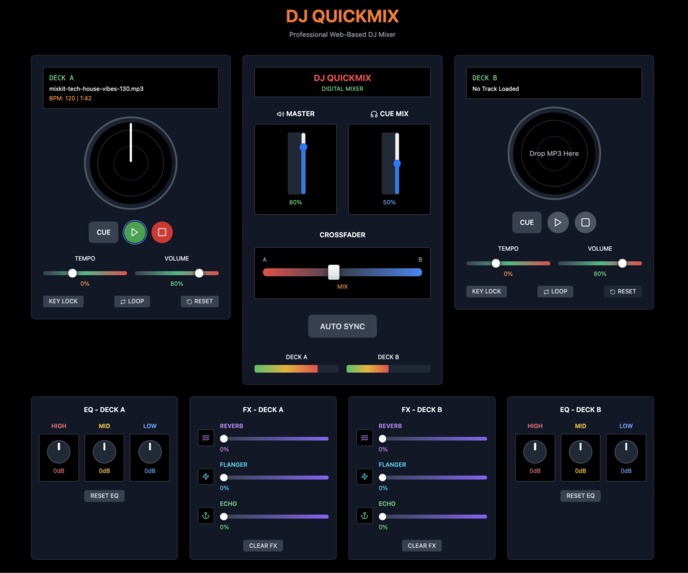Toggle Key Lock on Deck A
Screen dimensions: 688x573
[63, 301]
